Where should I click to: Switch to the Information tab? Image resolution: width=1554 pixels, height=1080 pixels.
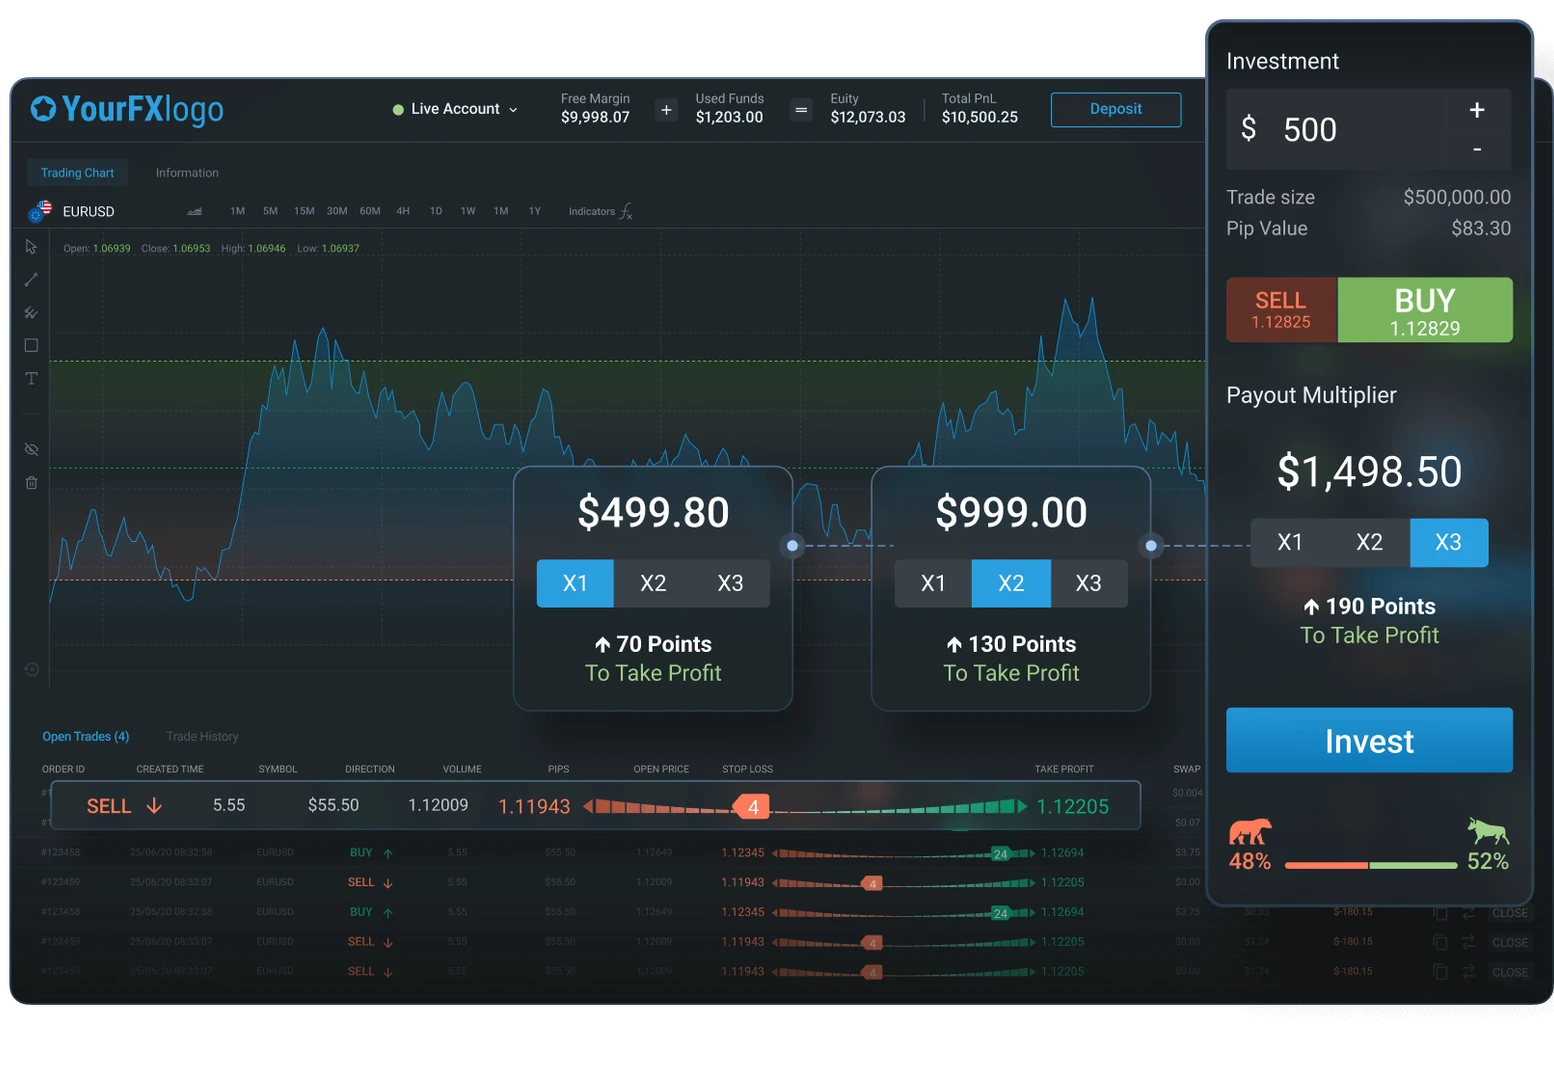tap(187, 172)
